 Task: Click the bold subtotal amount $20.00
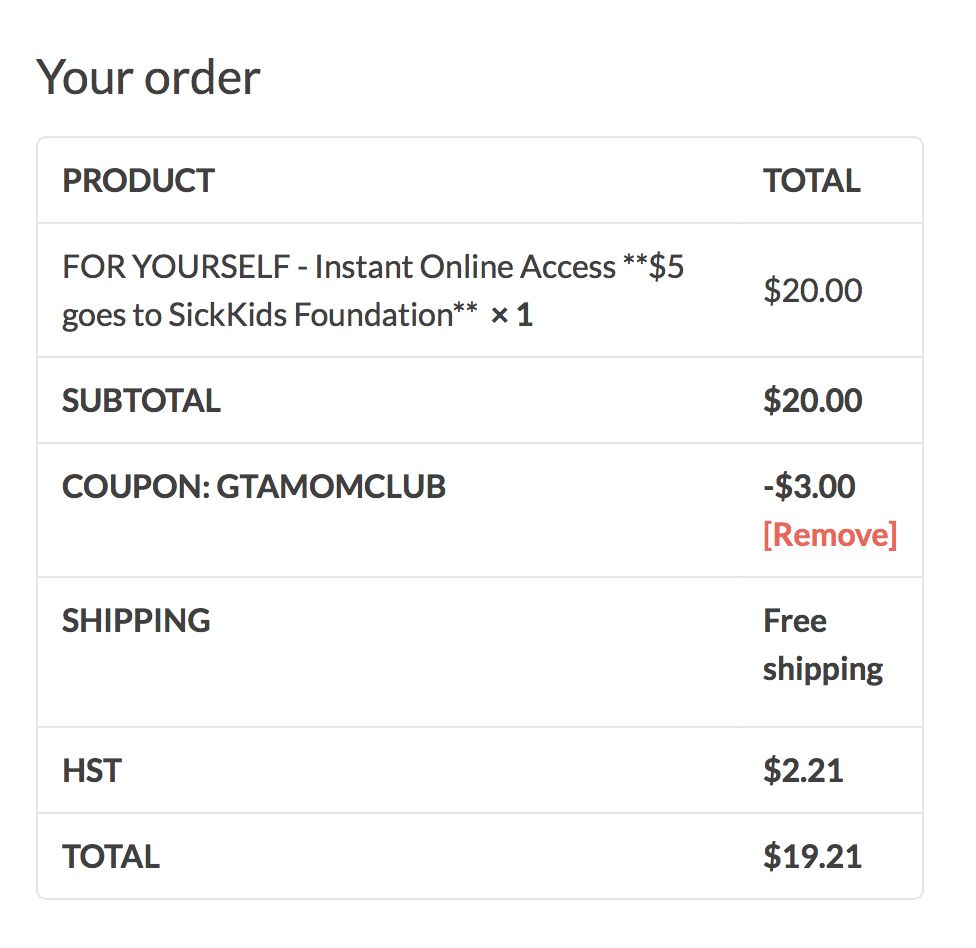pos(813,400)
